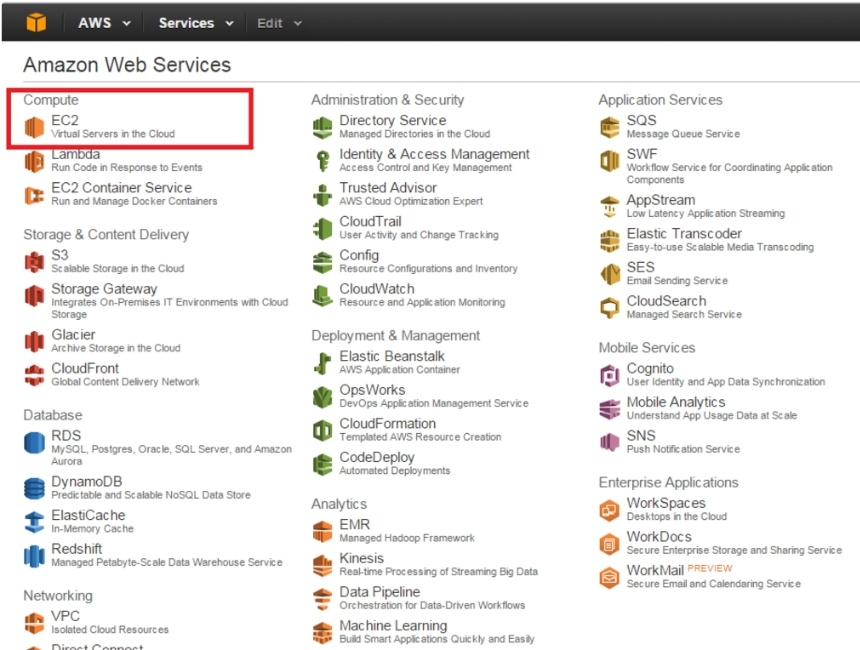Open the Cognito link
860x650 pixels.
[650, 369]
